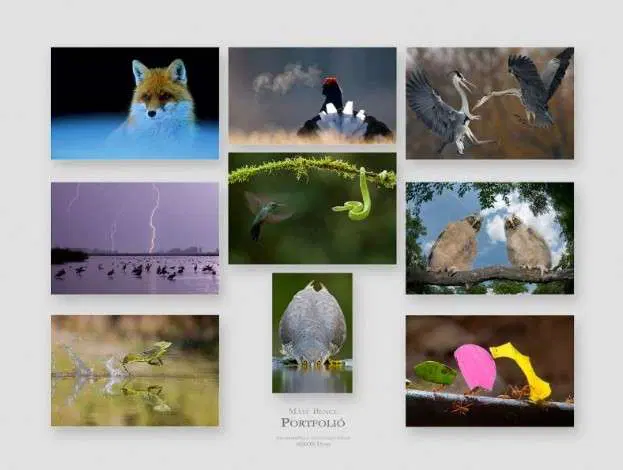Viewport: 623px width, 470px height.
Task: Click the right heron with spread wings
Action: coord(534,90)
